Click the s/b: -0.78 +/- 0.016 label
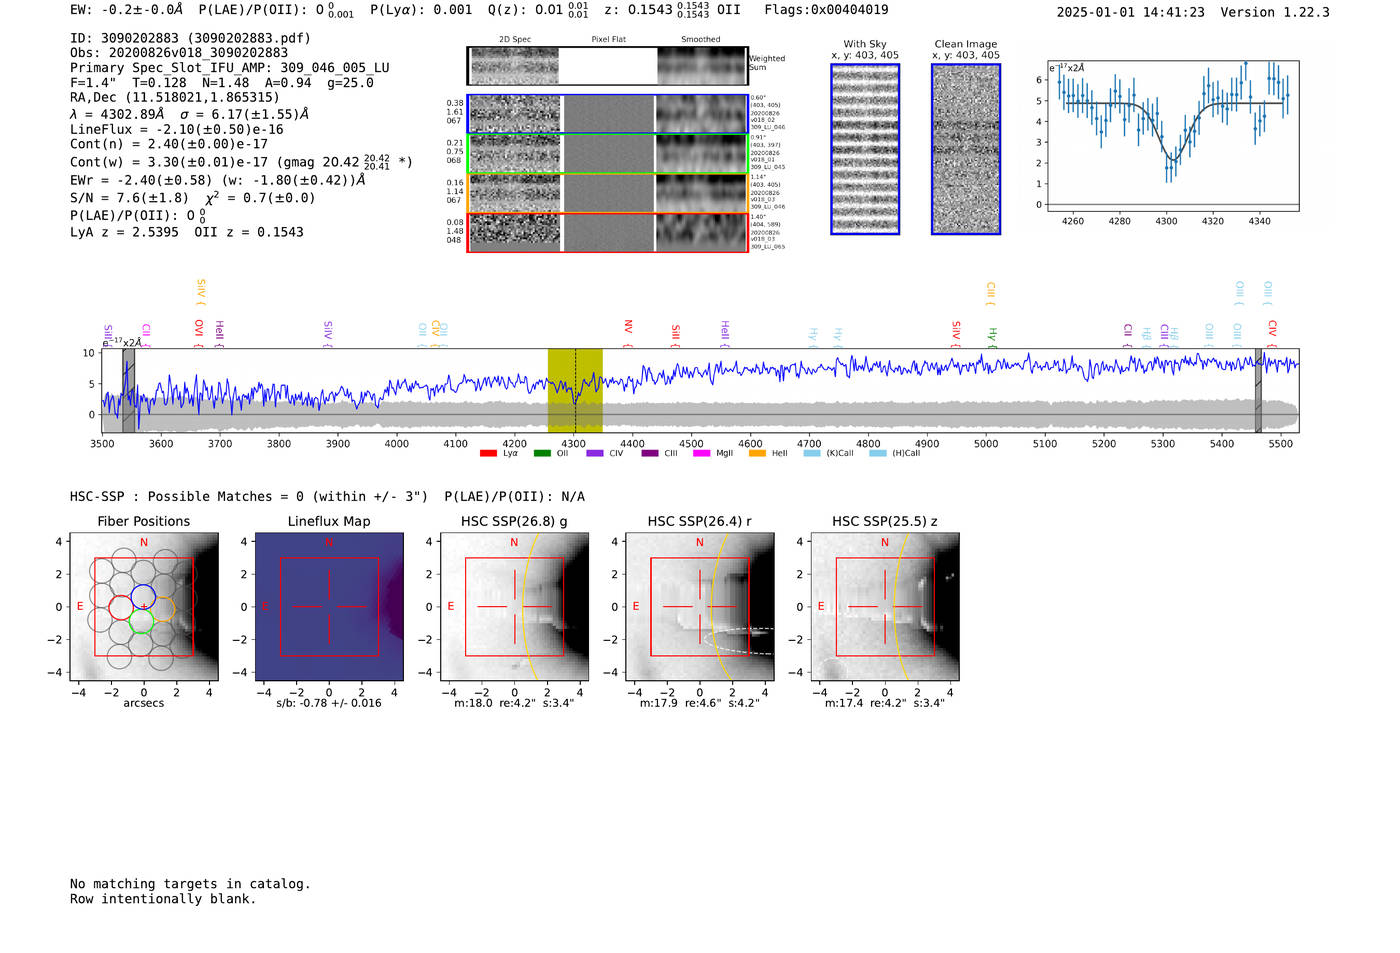Image resolution: width=1400 pixels, height=953 pixels. (x=329, y=703)
